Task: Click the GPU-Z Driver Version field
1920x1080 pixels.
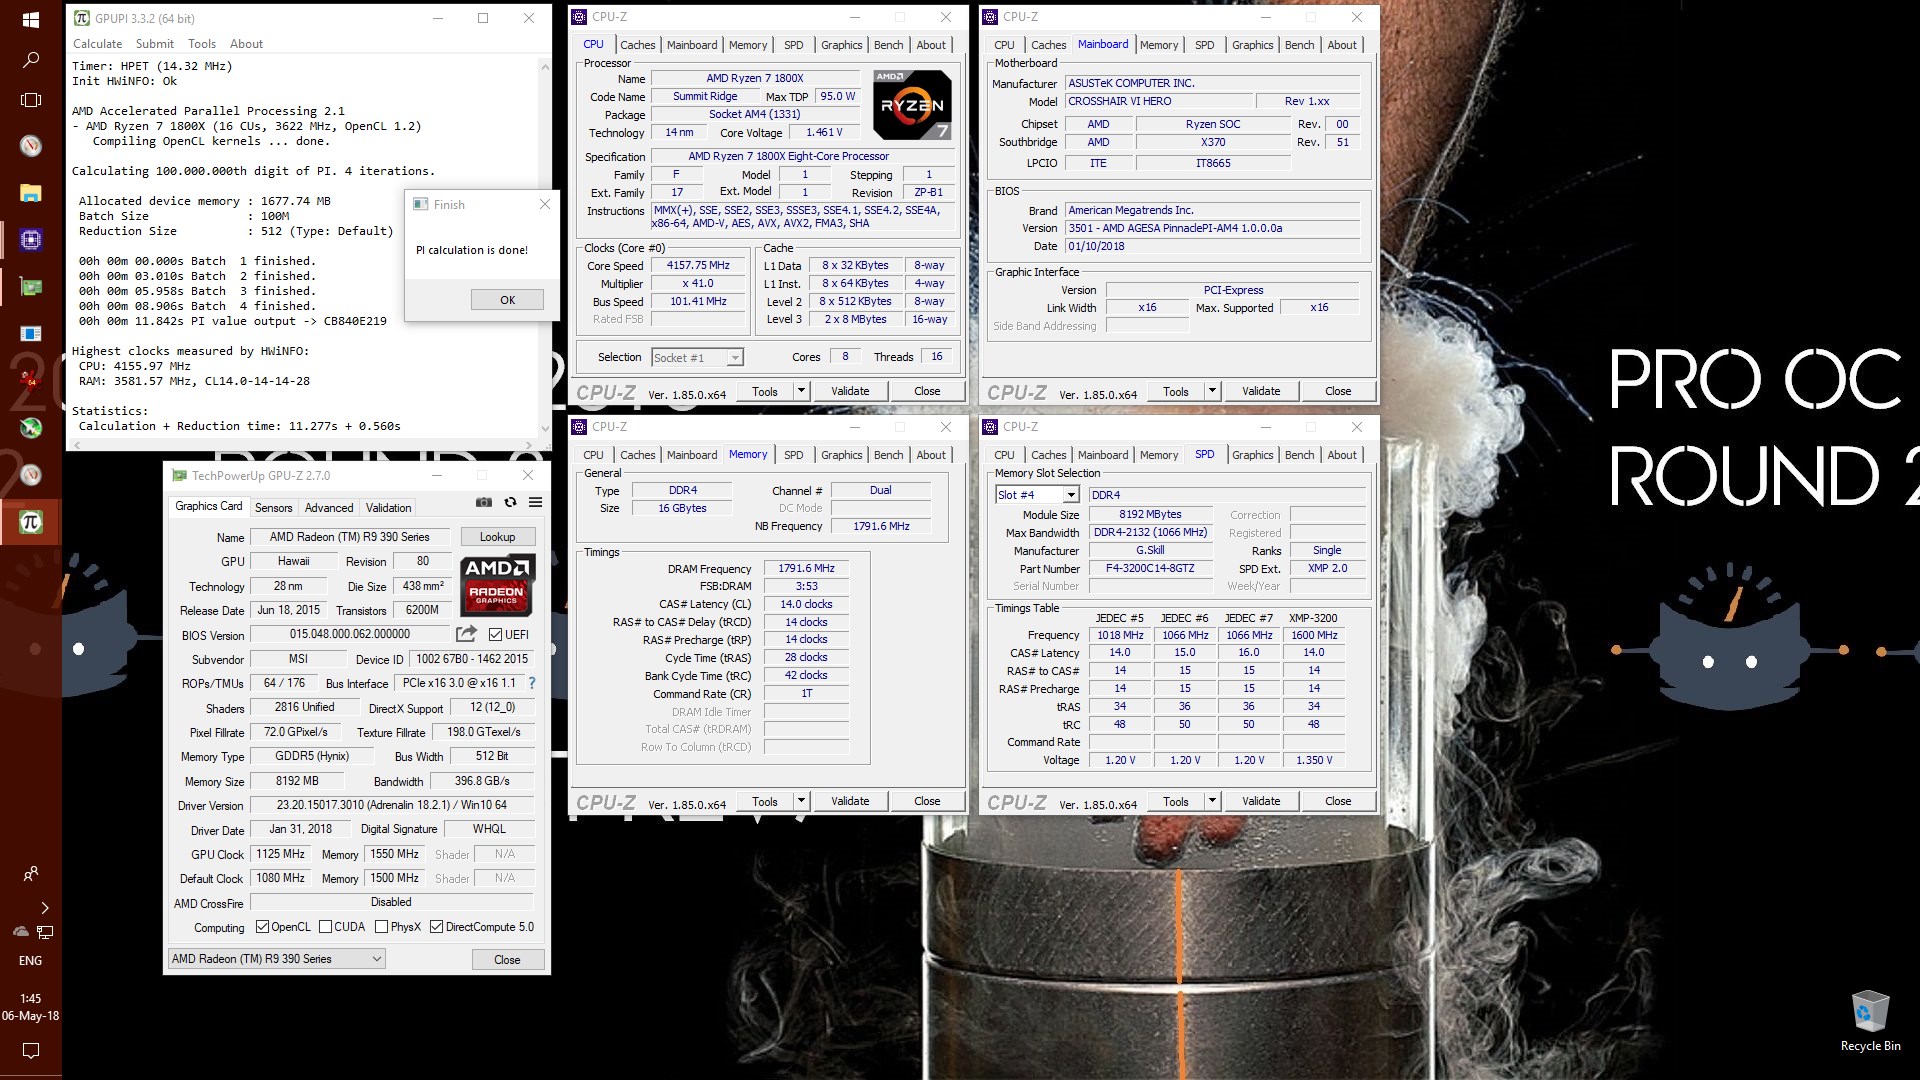Action: click(391, 805)
